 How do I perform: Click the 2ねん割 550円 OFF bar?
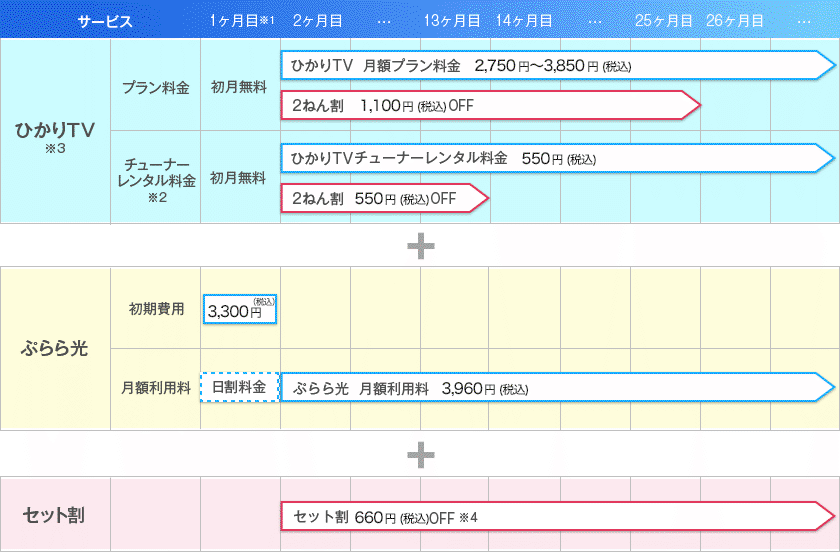pos(385,198)
